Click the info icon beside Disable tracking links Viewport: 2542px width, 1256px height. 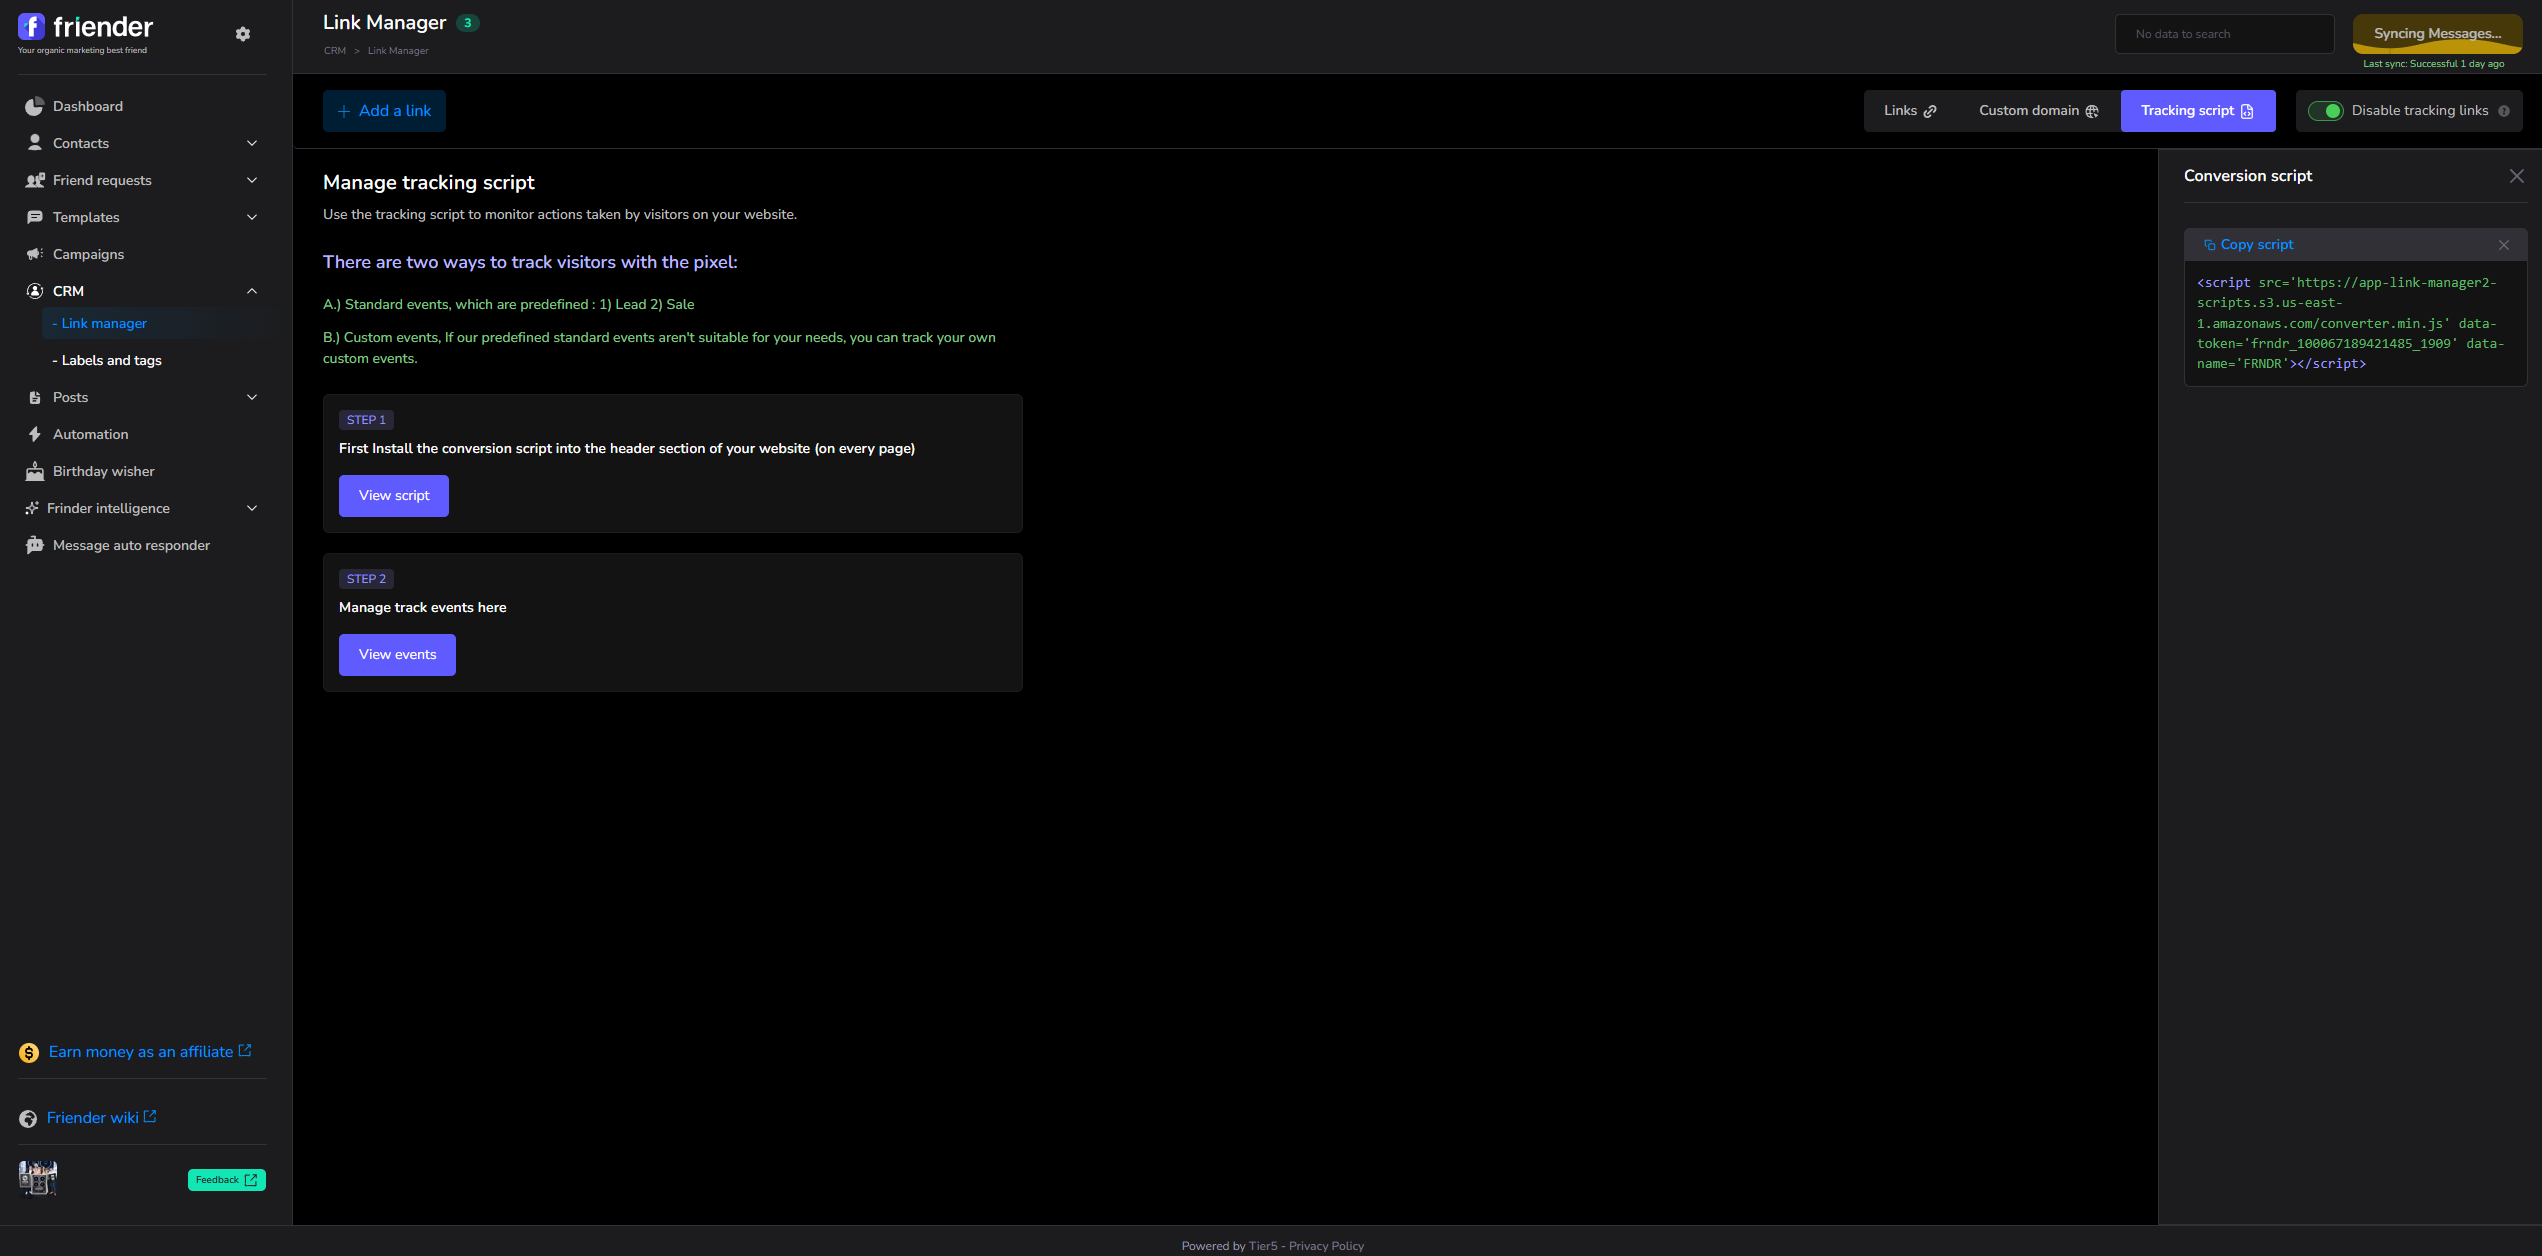click(2504, 111)
